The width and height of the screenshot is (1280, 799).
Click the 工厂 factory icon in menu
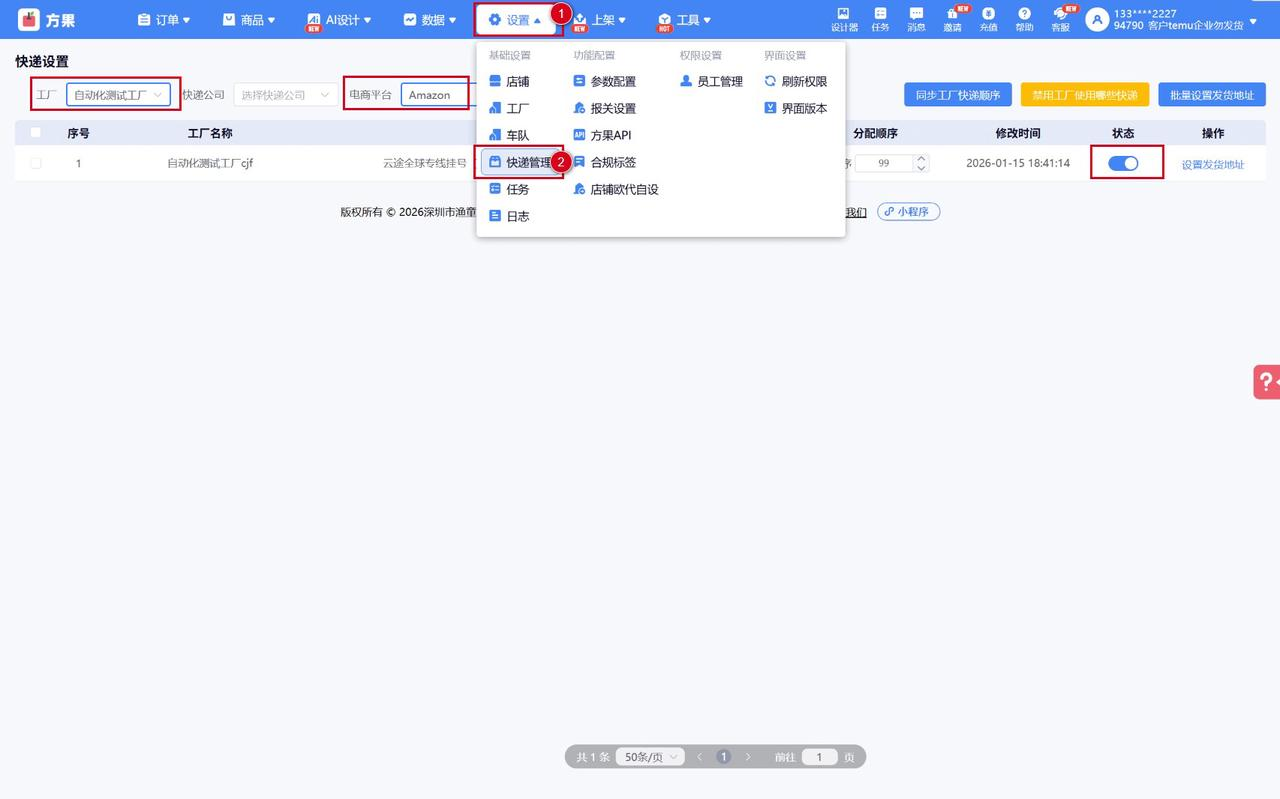tap(495, 108)
